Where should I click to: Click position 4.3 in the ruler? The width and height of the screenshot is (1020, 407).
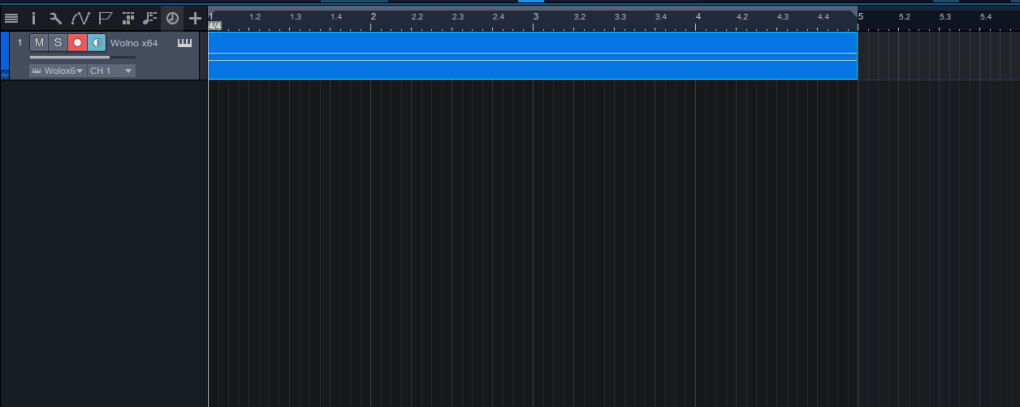(783, 17)
